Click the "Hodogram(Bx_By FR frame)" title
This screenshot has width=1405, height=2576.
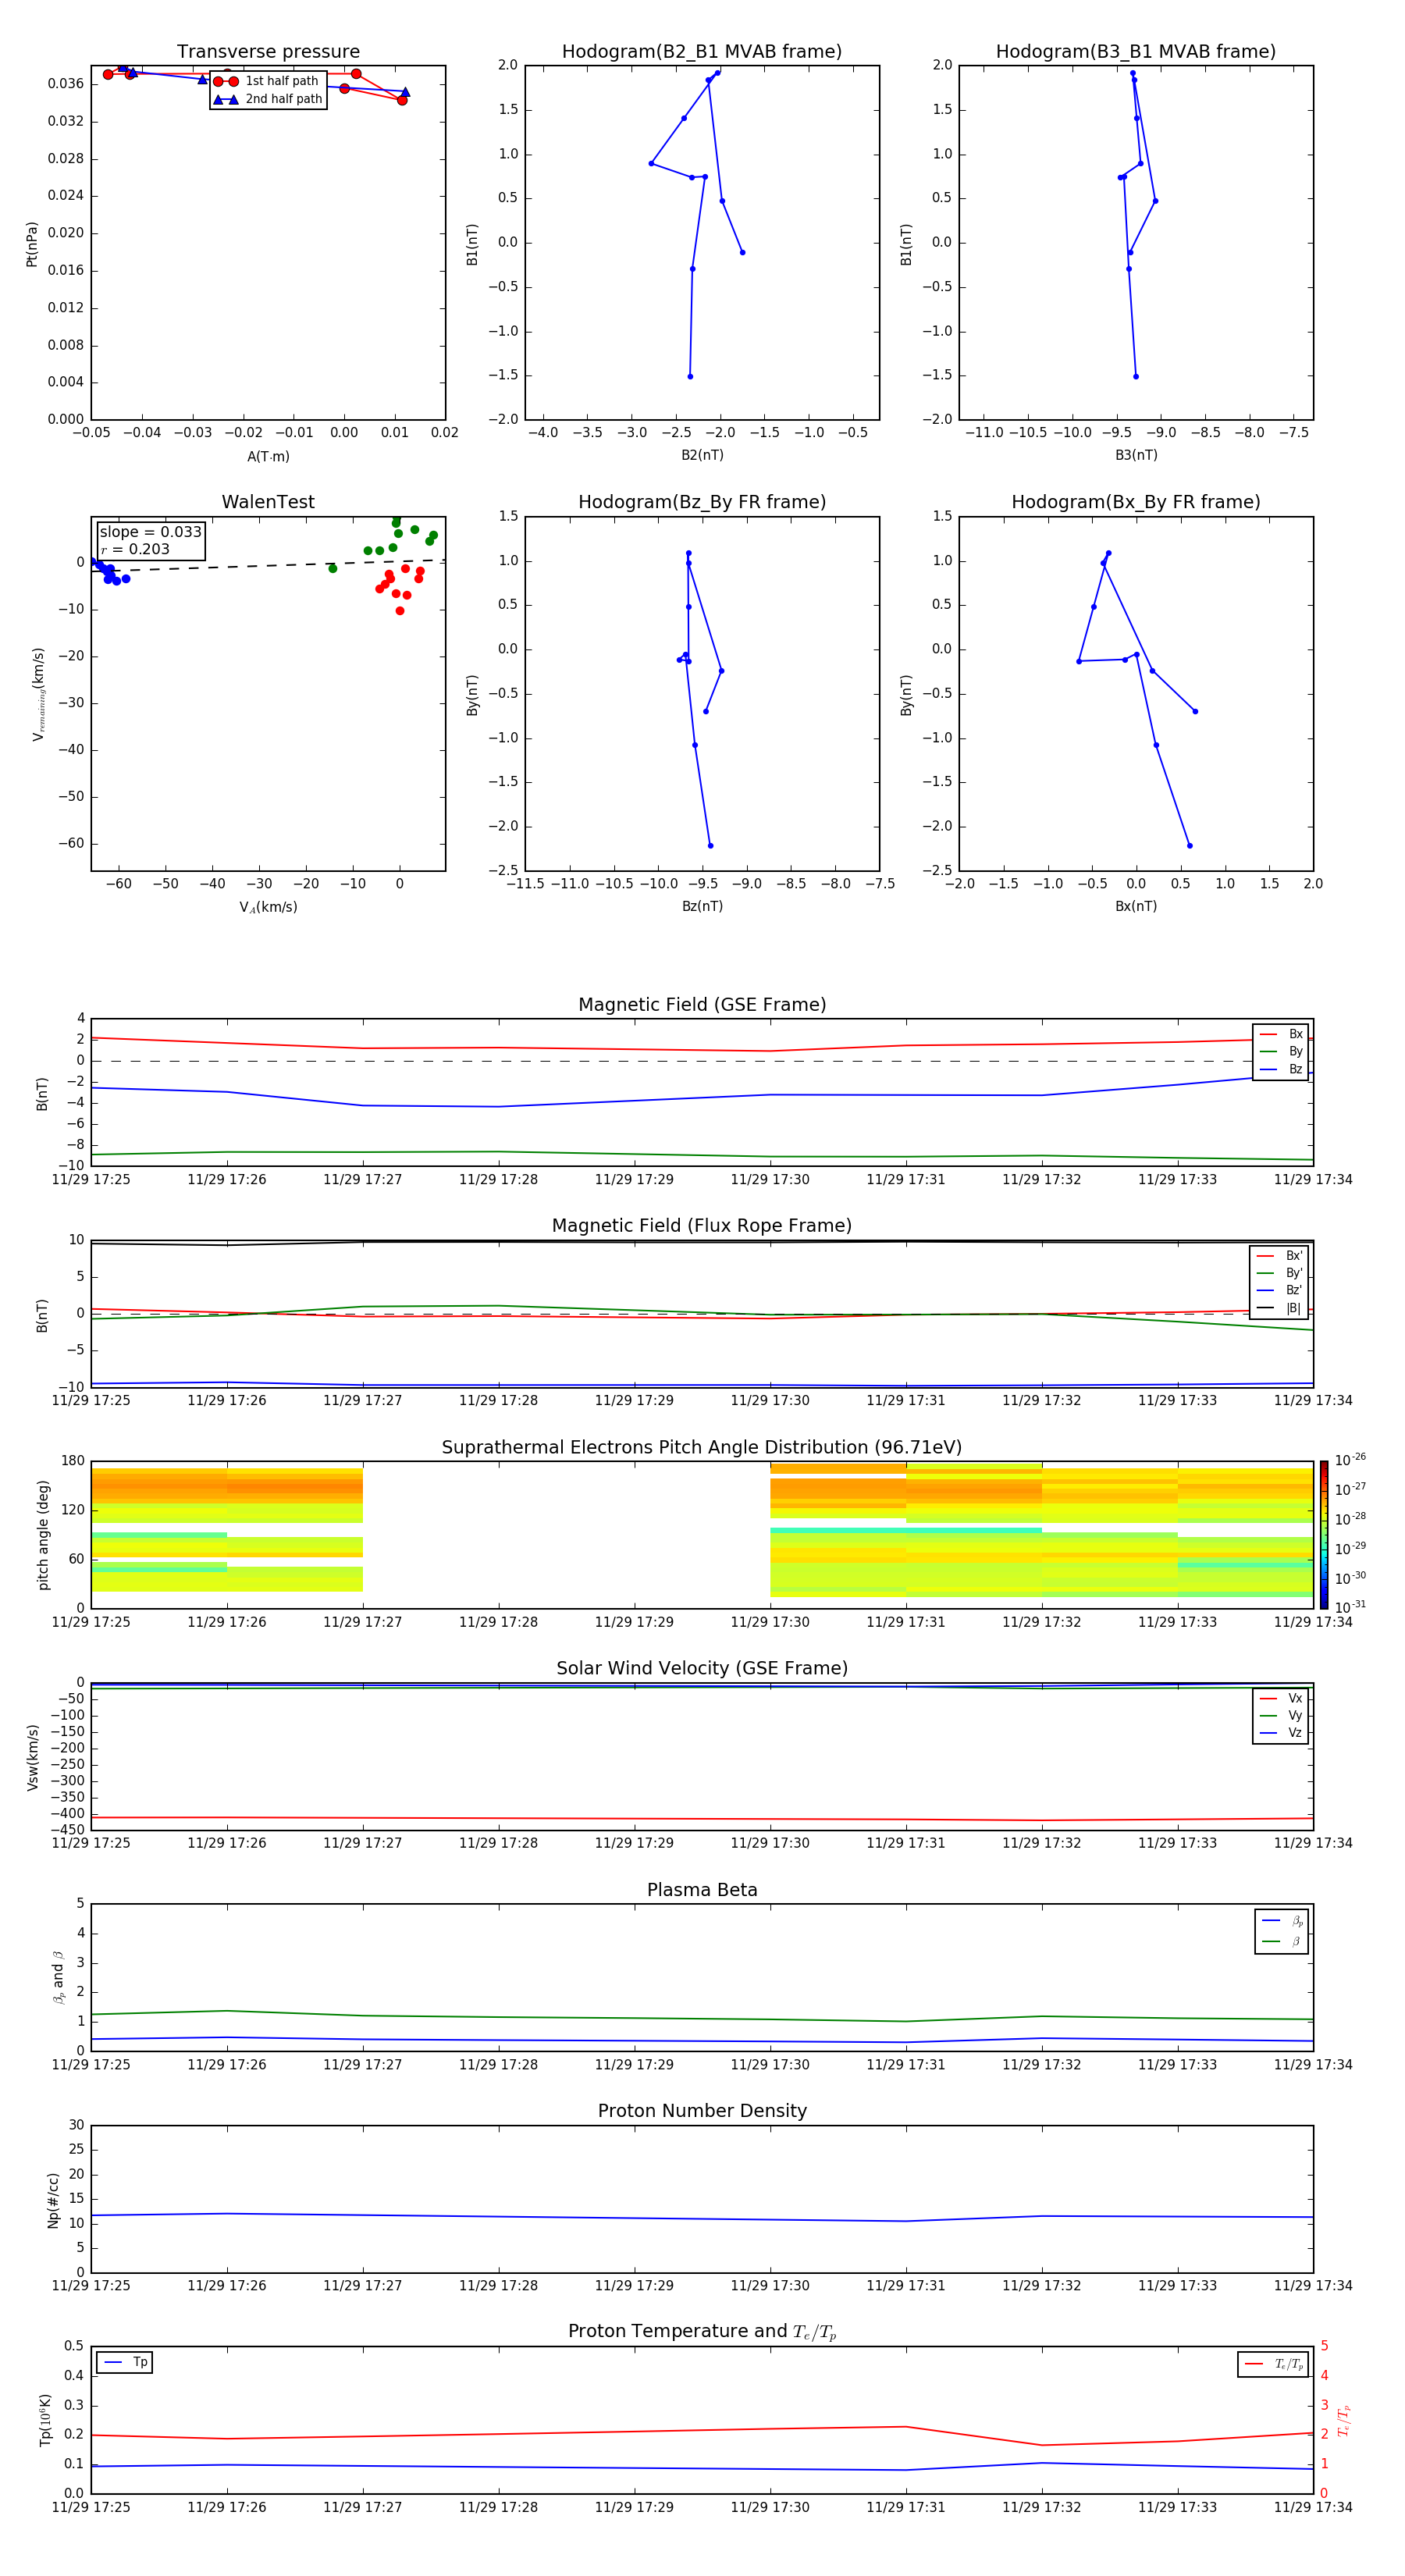point(1136,502)
